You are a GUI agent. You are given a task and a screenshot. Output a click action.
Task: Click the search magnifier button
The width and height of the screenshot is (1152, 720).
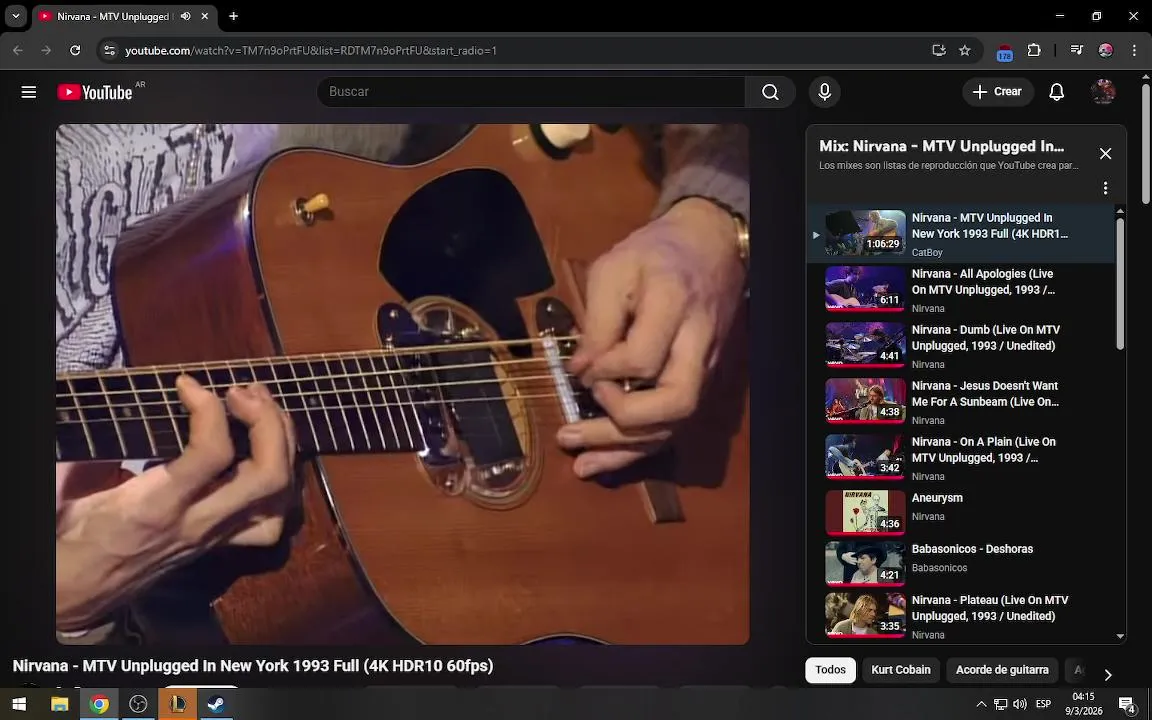click(x=770, y=92)
